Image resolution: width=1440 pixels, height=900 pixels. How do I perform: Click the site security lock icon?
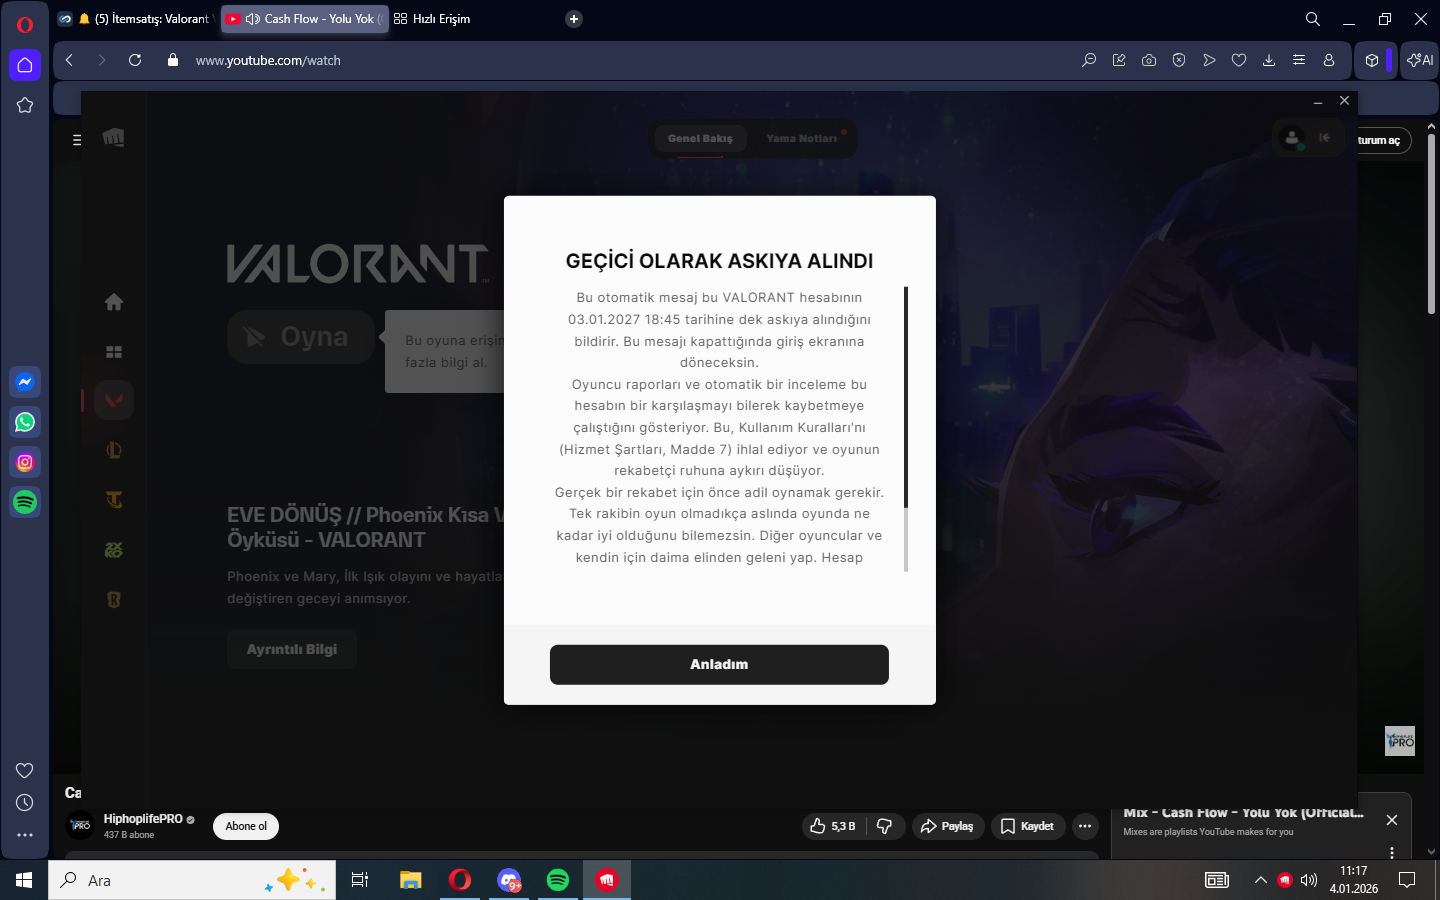point(173,60)
